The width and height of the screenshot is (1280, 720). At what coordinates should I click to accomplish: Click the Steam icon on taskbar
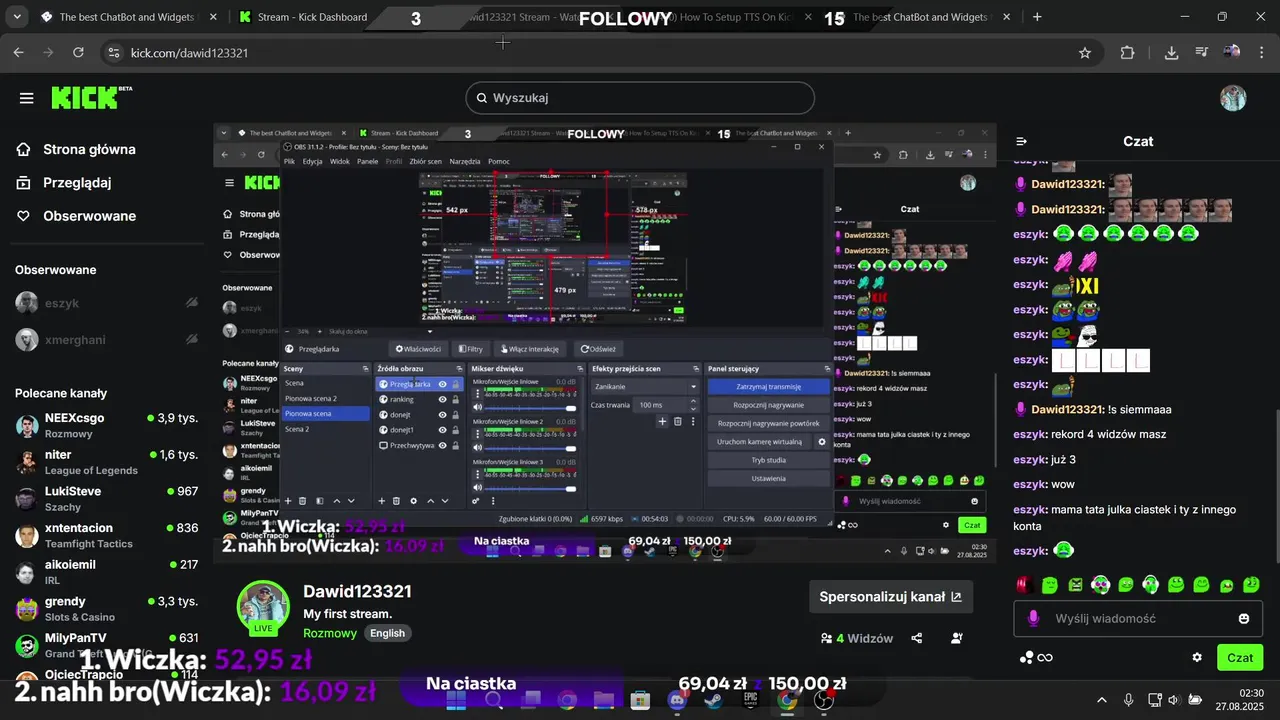714,700
